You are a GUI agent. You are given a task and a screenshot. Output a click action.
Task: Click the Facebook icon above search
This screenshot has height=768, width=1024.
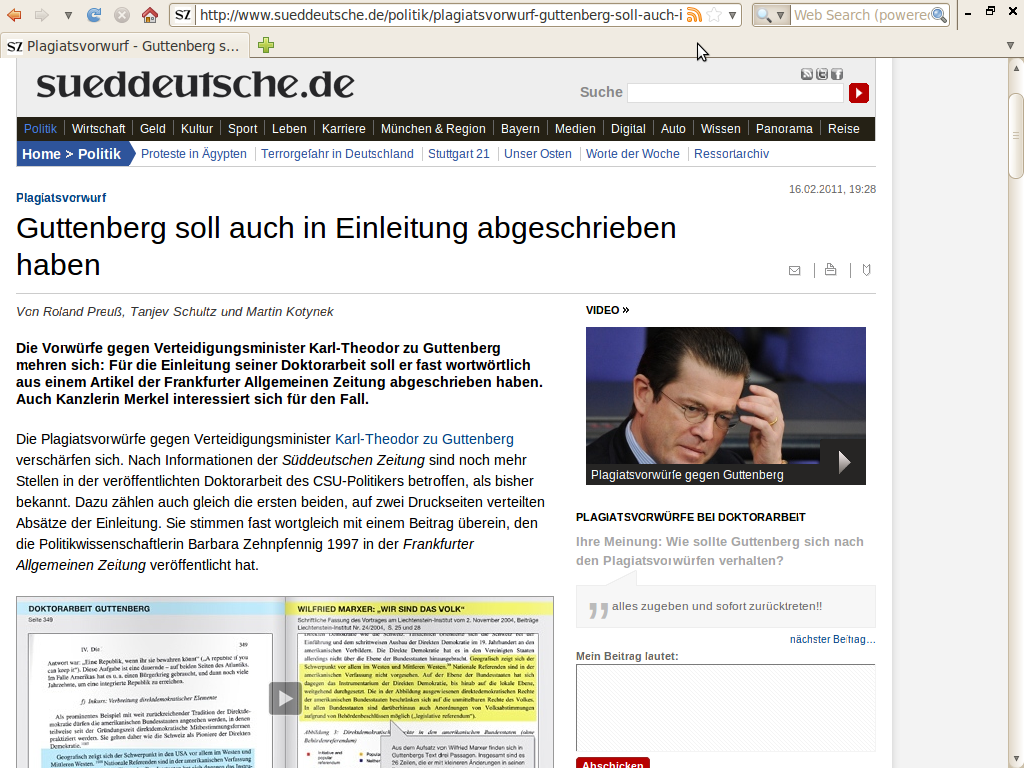(837, 74)
